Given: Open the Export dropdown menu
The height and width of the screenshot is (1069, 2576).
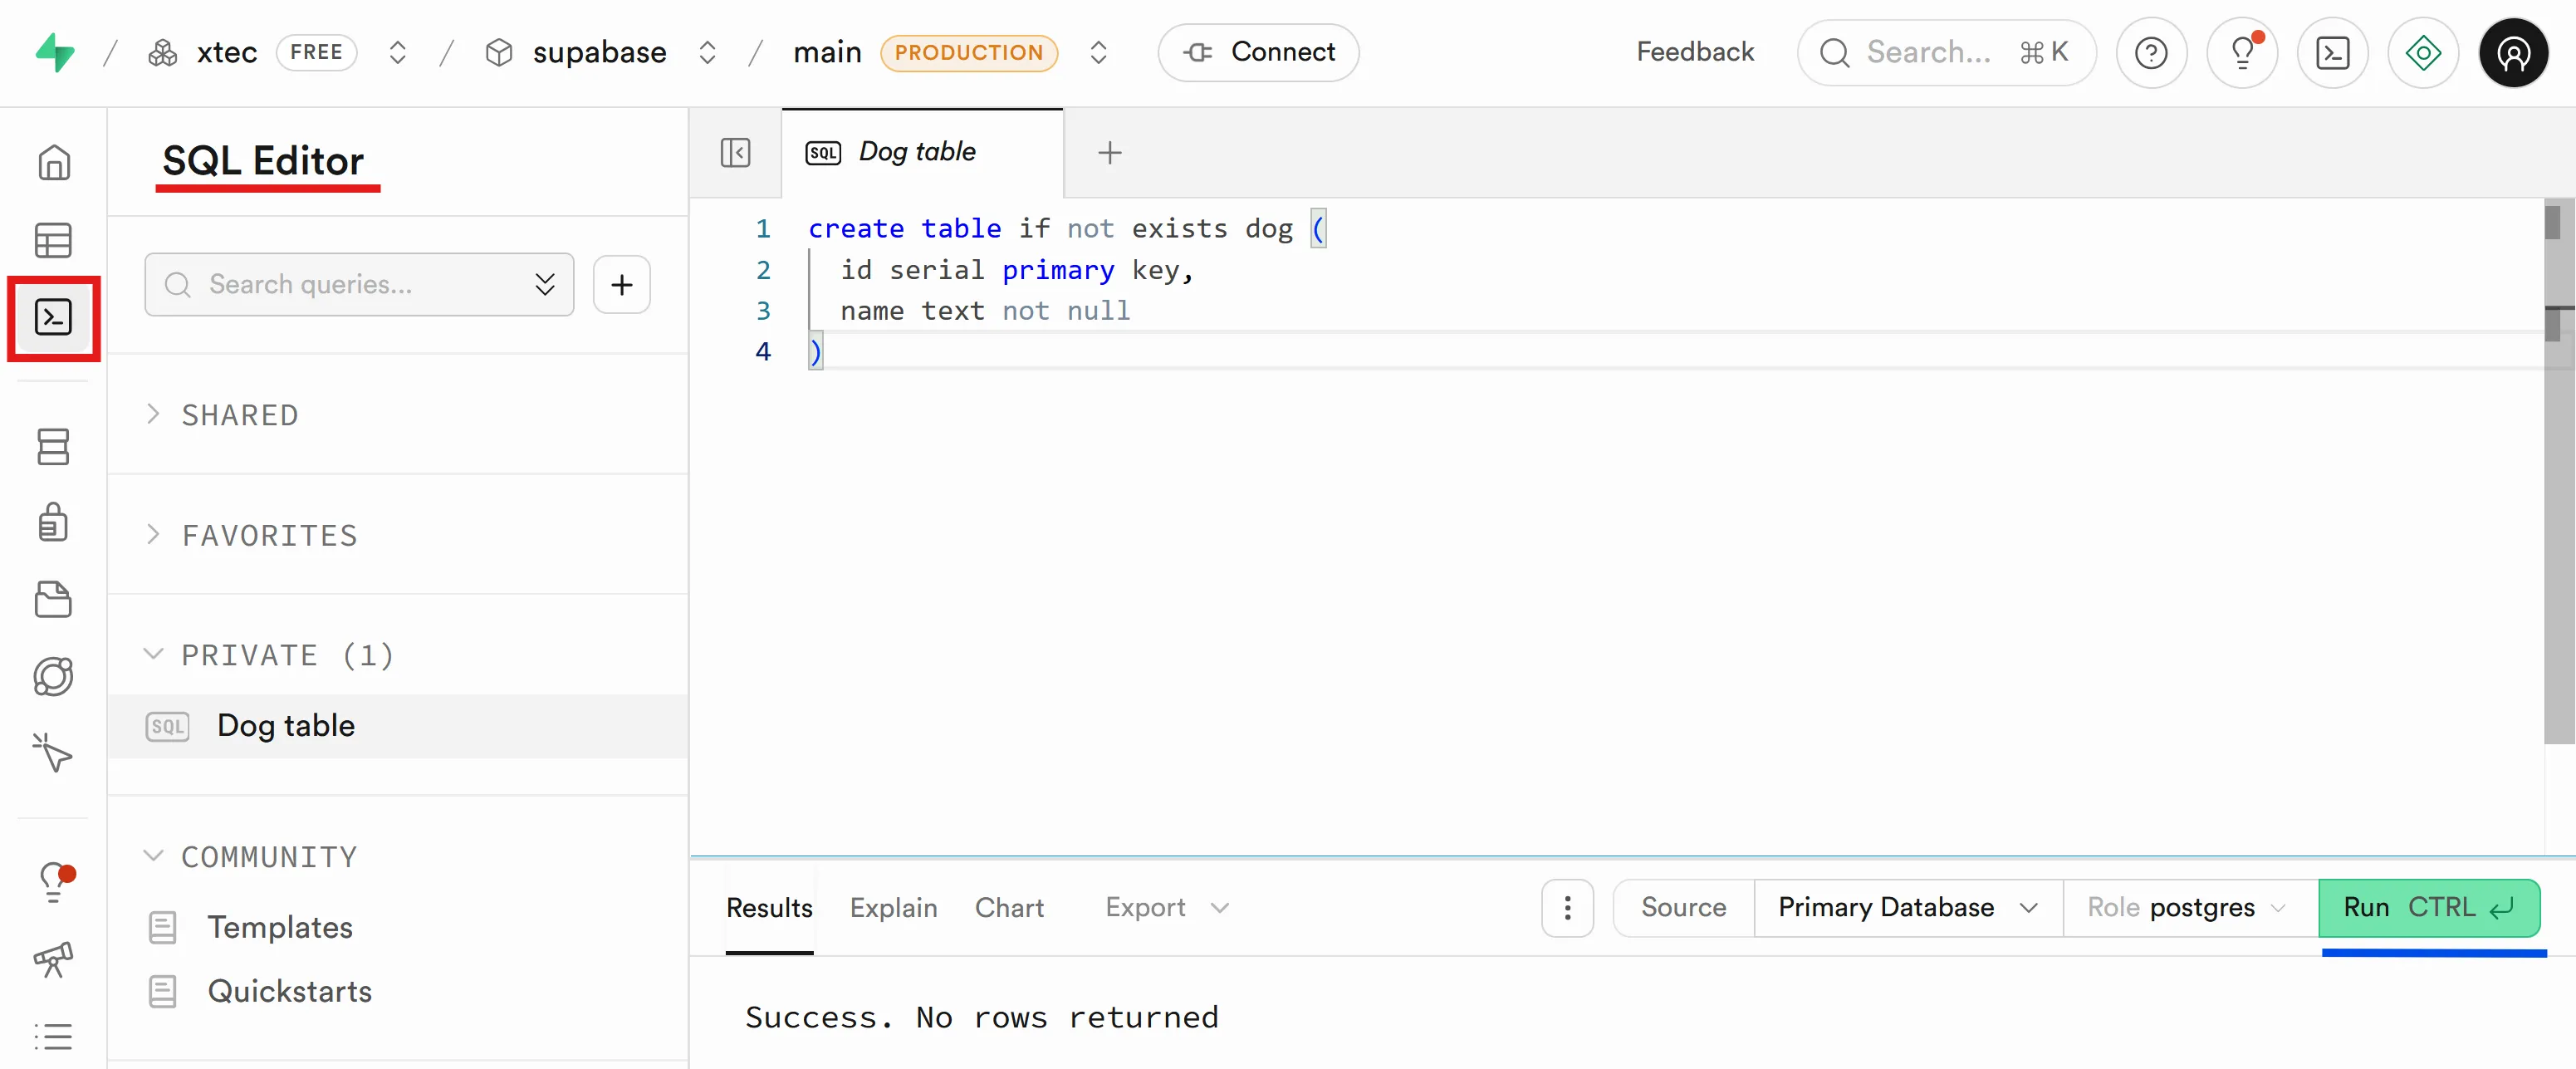Looking at the screenshot, I should point(1165,907).
